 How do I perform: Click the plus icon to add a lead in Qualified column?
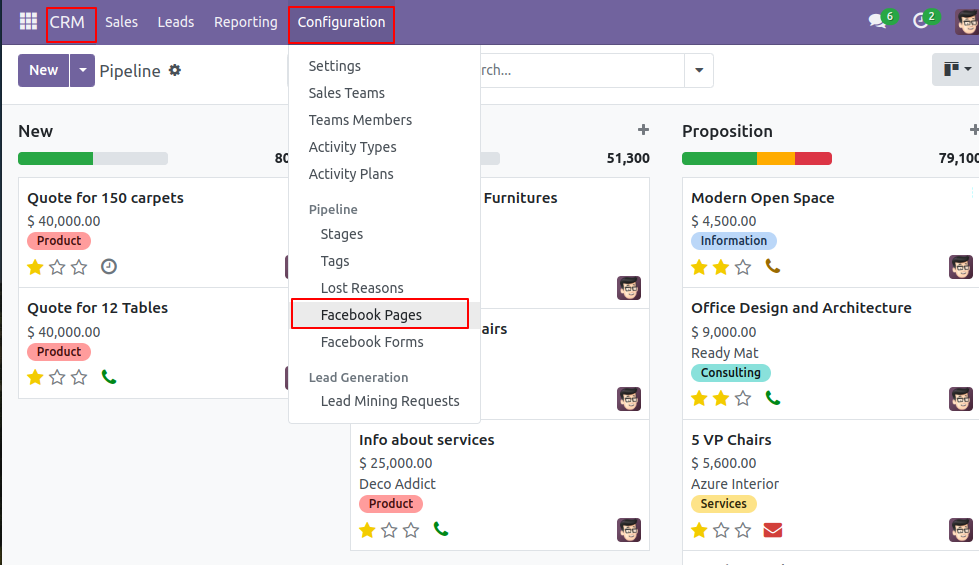click(x=643, y=130)
